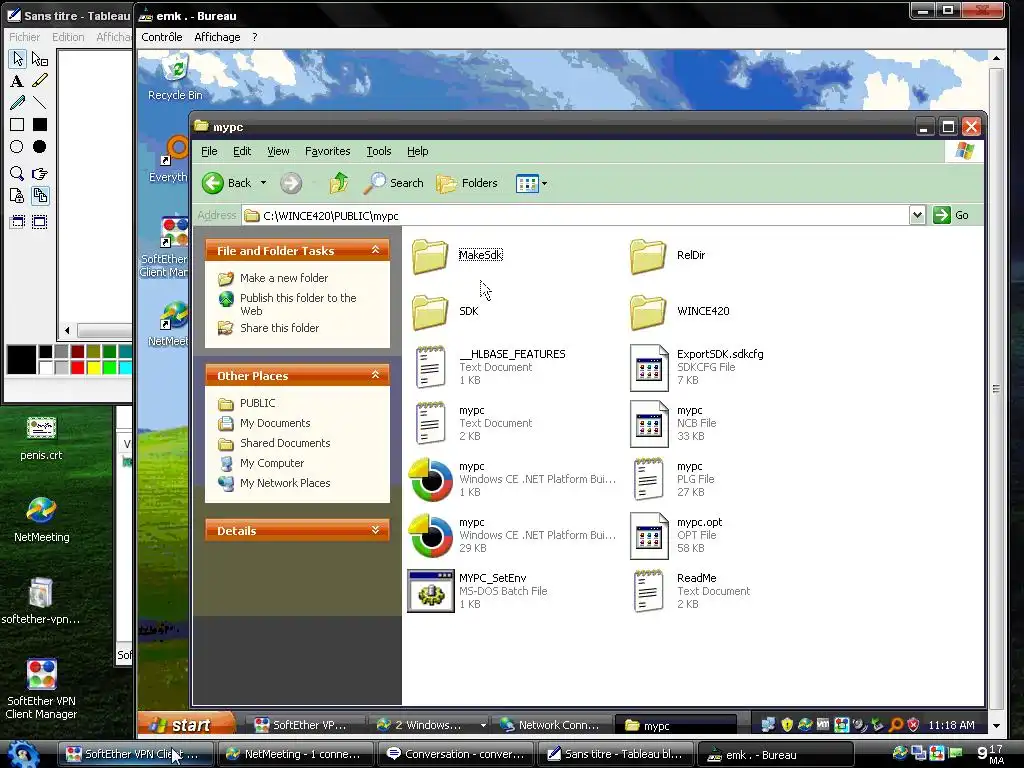
Task: Open the Tools menu
Action: 379,151
